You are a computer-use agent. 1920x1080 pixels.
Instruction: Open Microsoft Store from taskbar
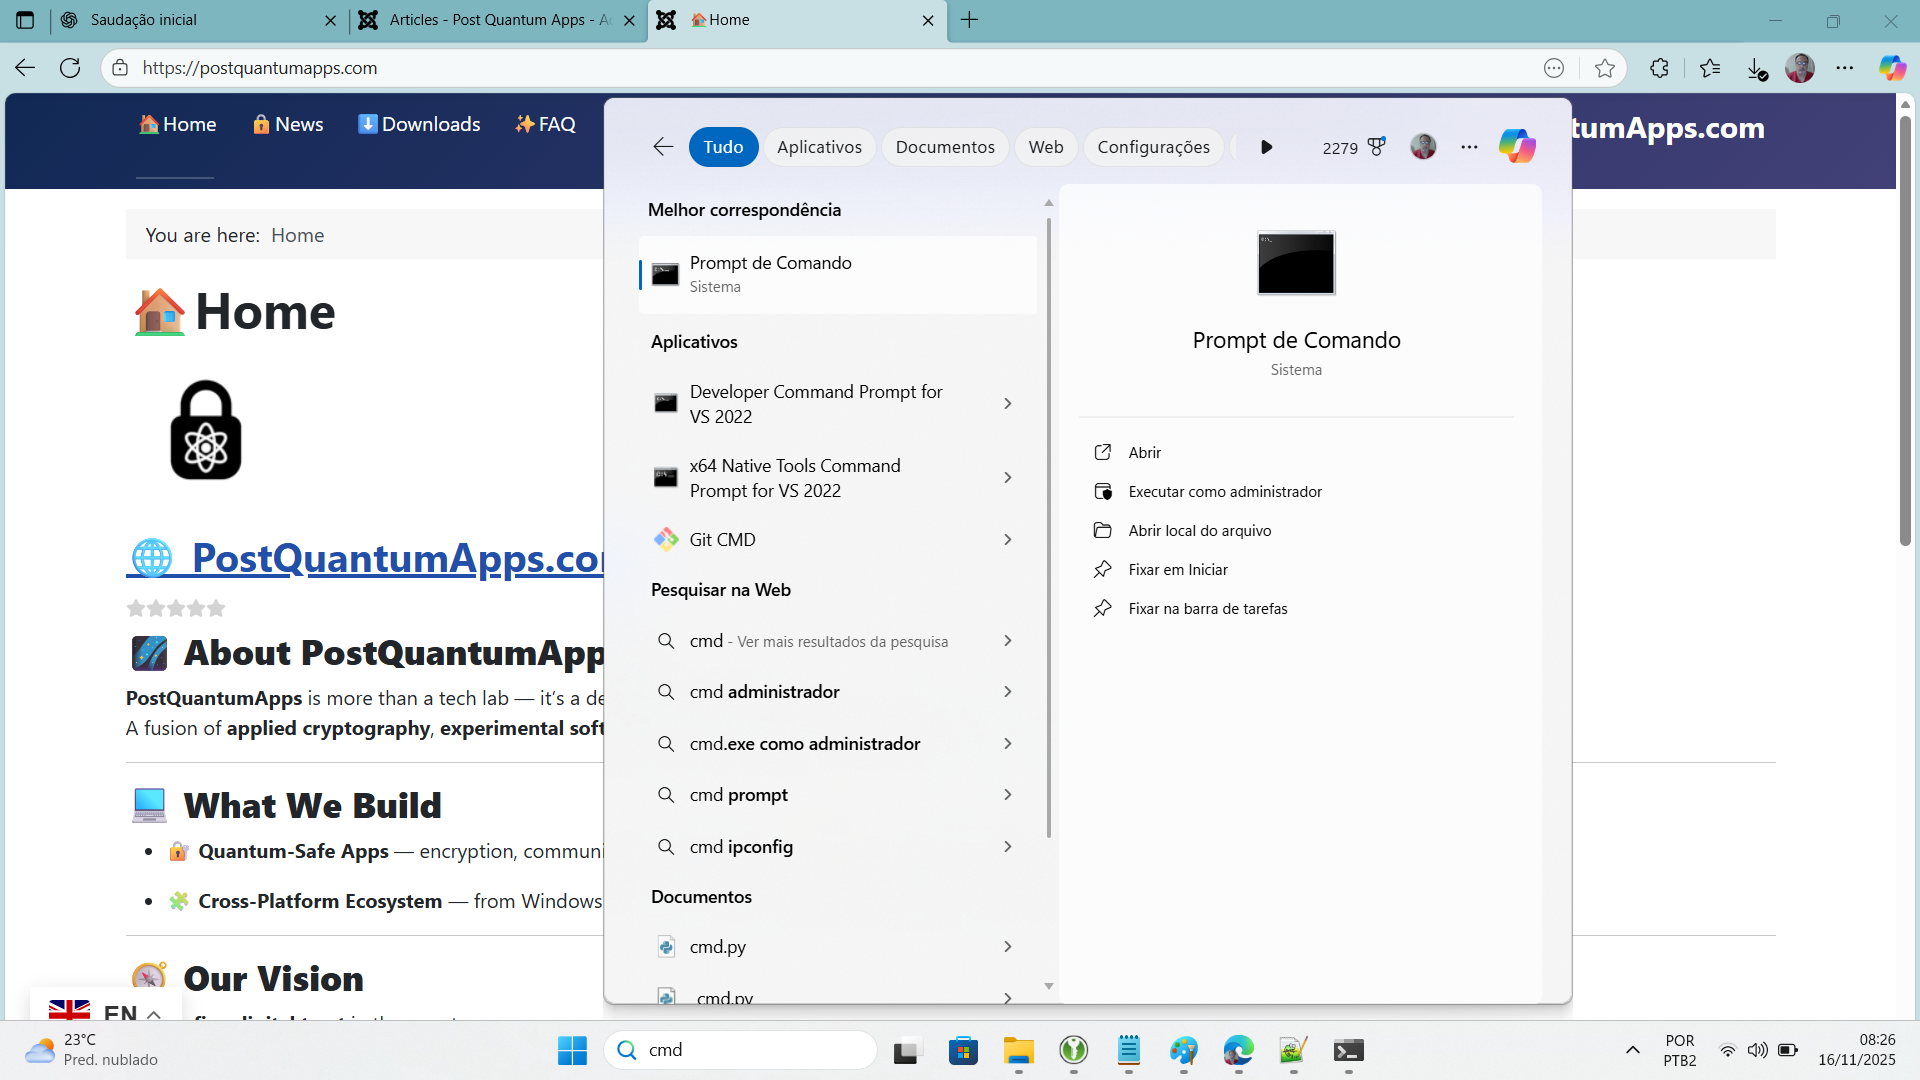963,1050
